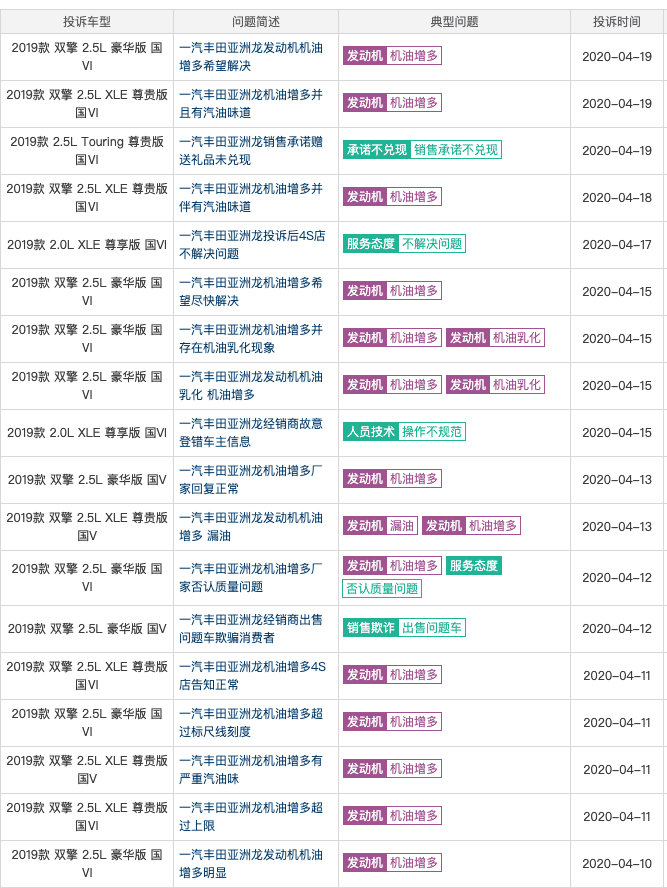Click the 投诉车型 column header
The image size is (667, 888).
[87, 22]
